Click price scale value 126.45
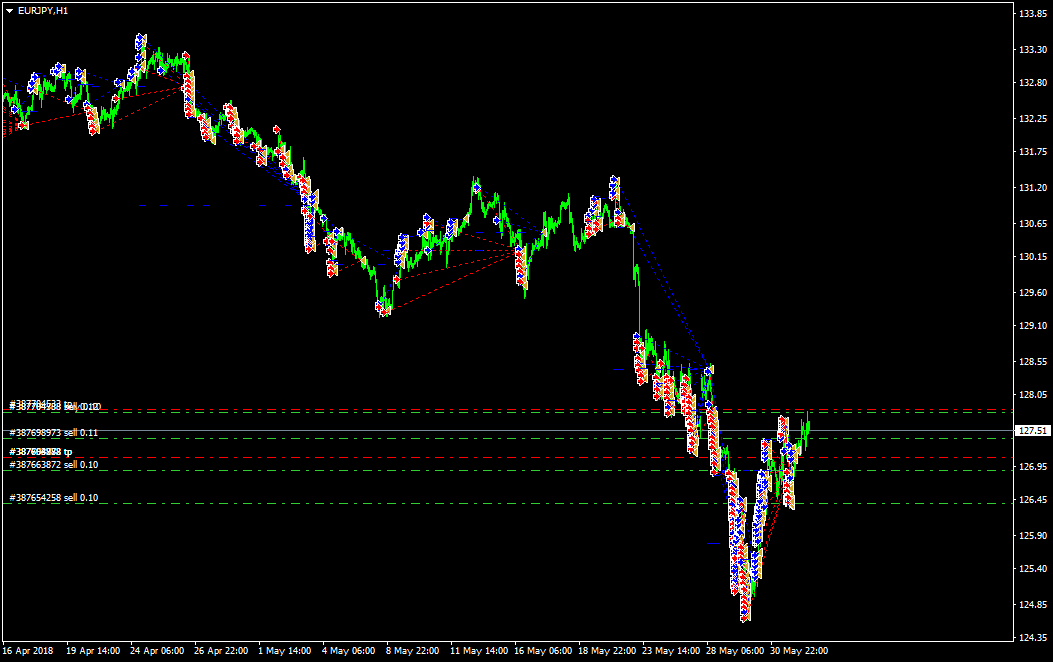The width and height of the screenshot is (1053, 662). click(x=1033, y=500)
